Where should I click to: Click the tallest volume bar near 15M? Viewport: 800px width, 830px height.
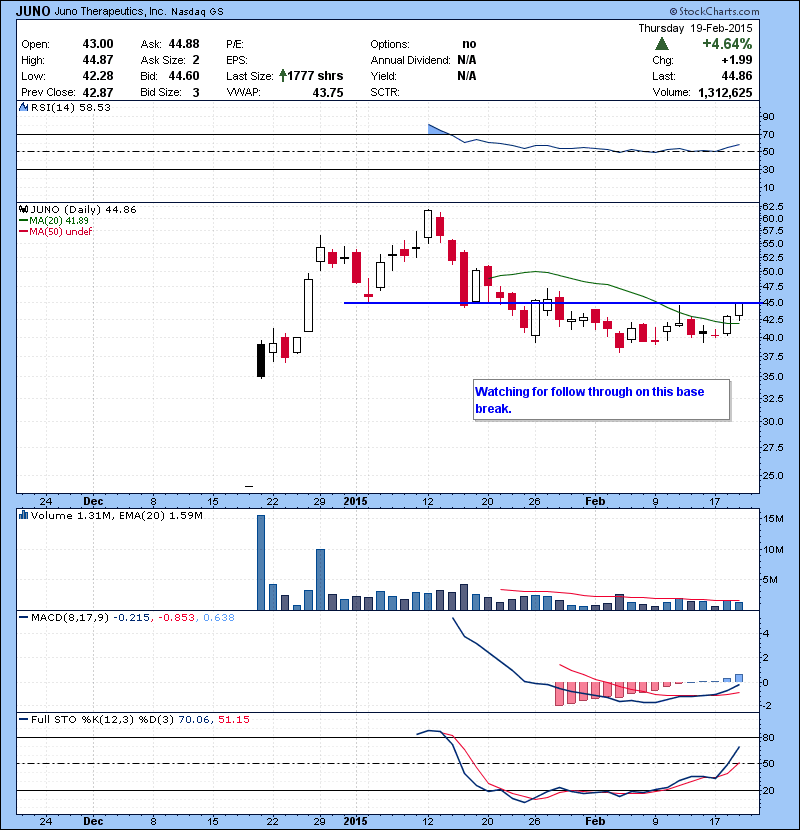[x=260, y=563]
